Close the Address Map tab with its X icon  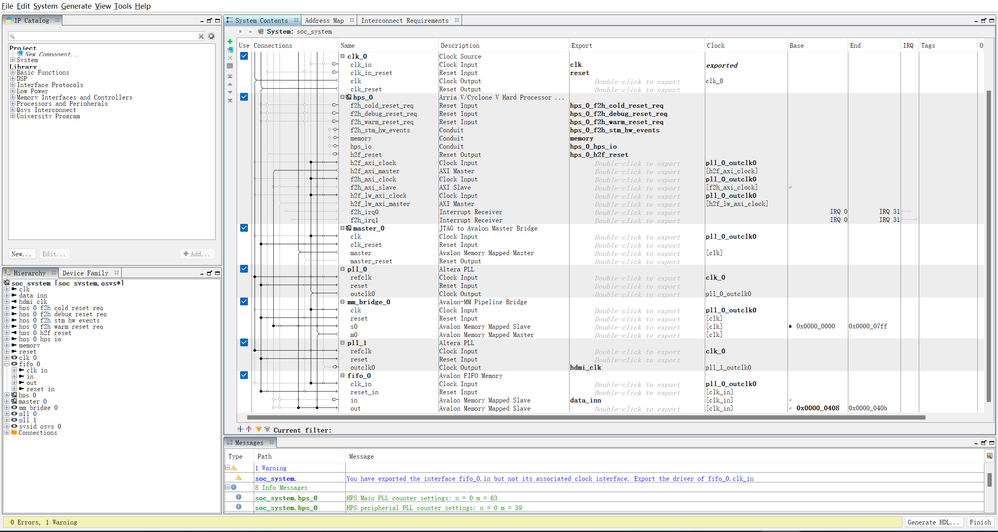[350, 20]
